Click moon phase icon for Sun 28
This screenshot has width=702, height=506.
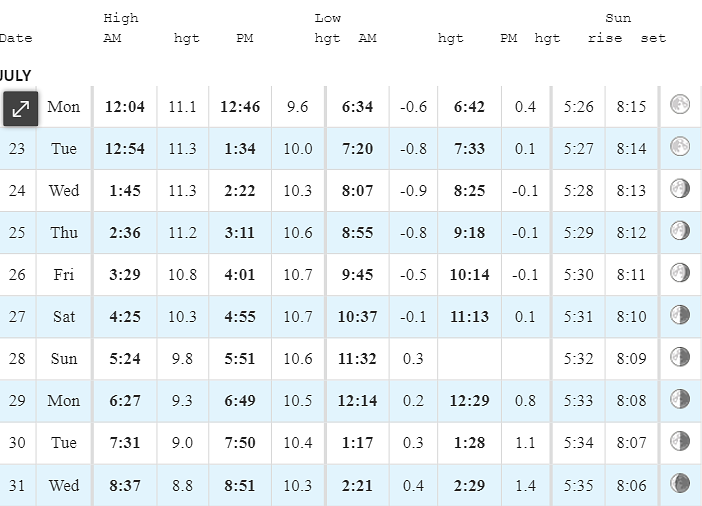[x=680, y=356]
